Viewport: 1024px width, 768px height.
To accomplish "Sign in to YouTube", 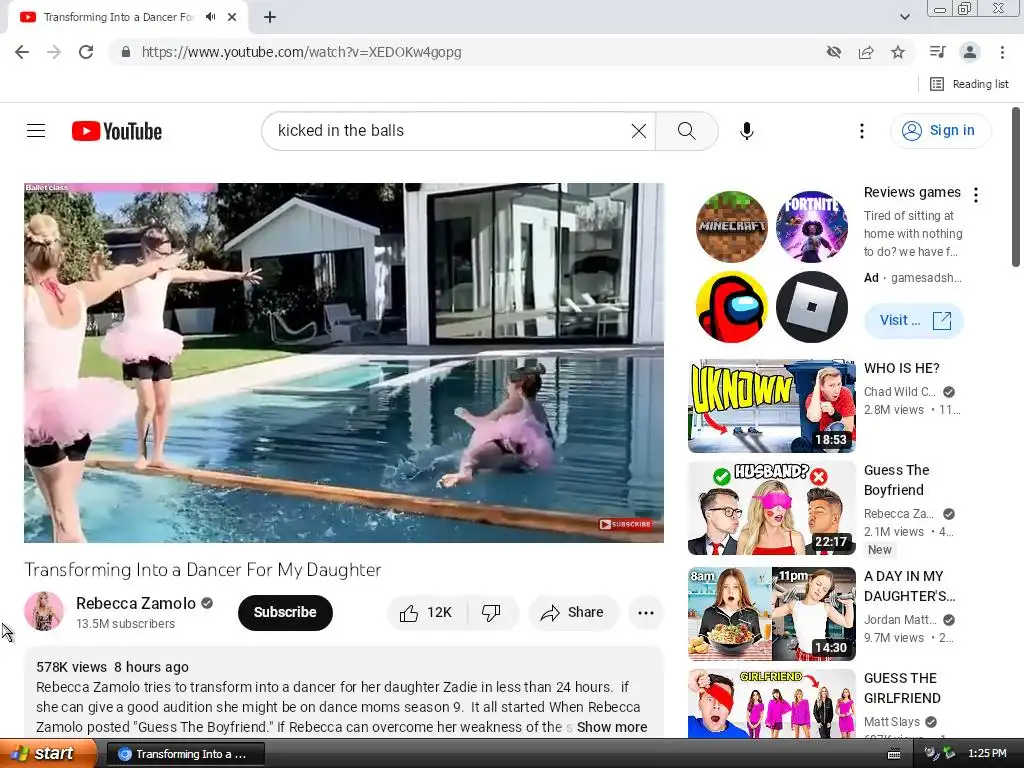I will [x=940, y=131].
